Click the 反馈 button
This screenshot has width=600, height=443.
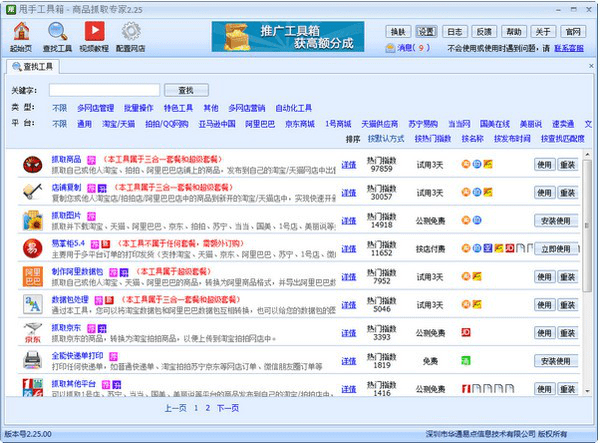[484, 32]
